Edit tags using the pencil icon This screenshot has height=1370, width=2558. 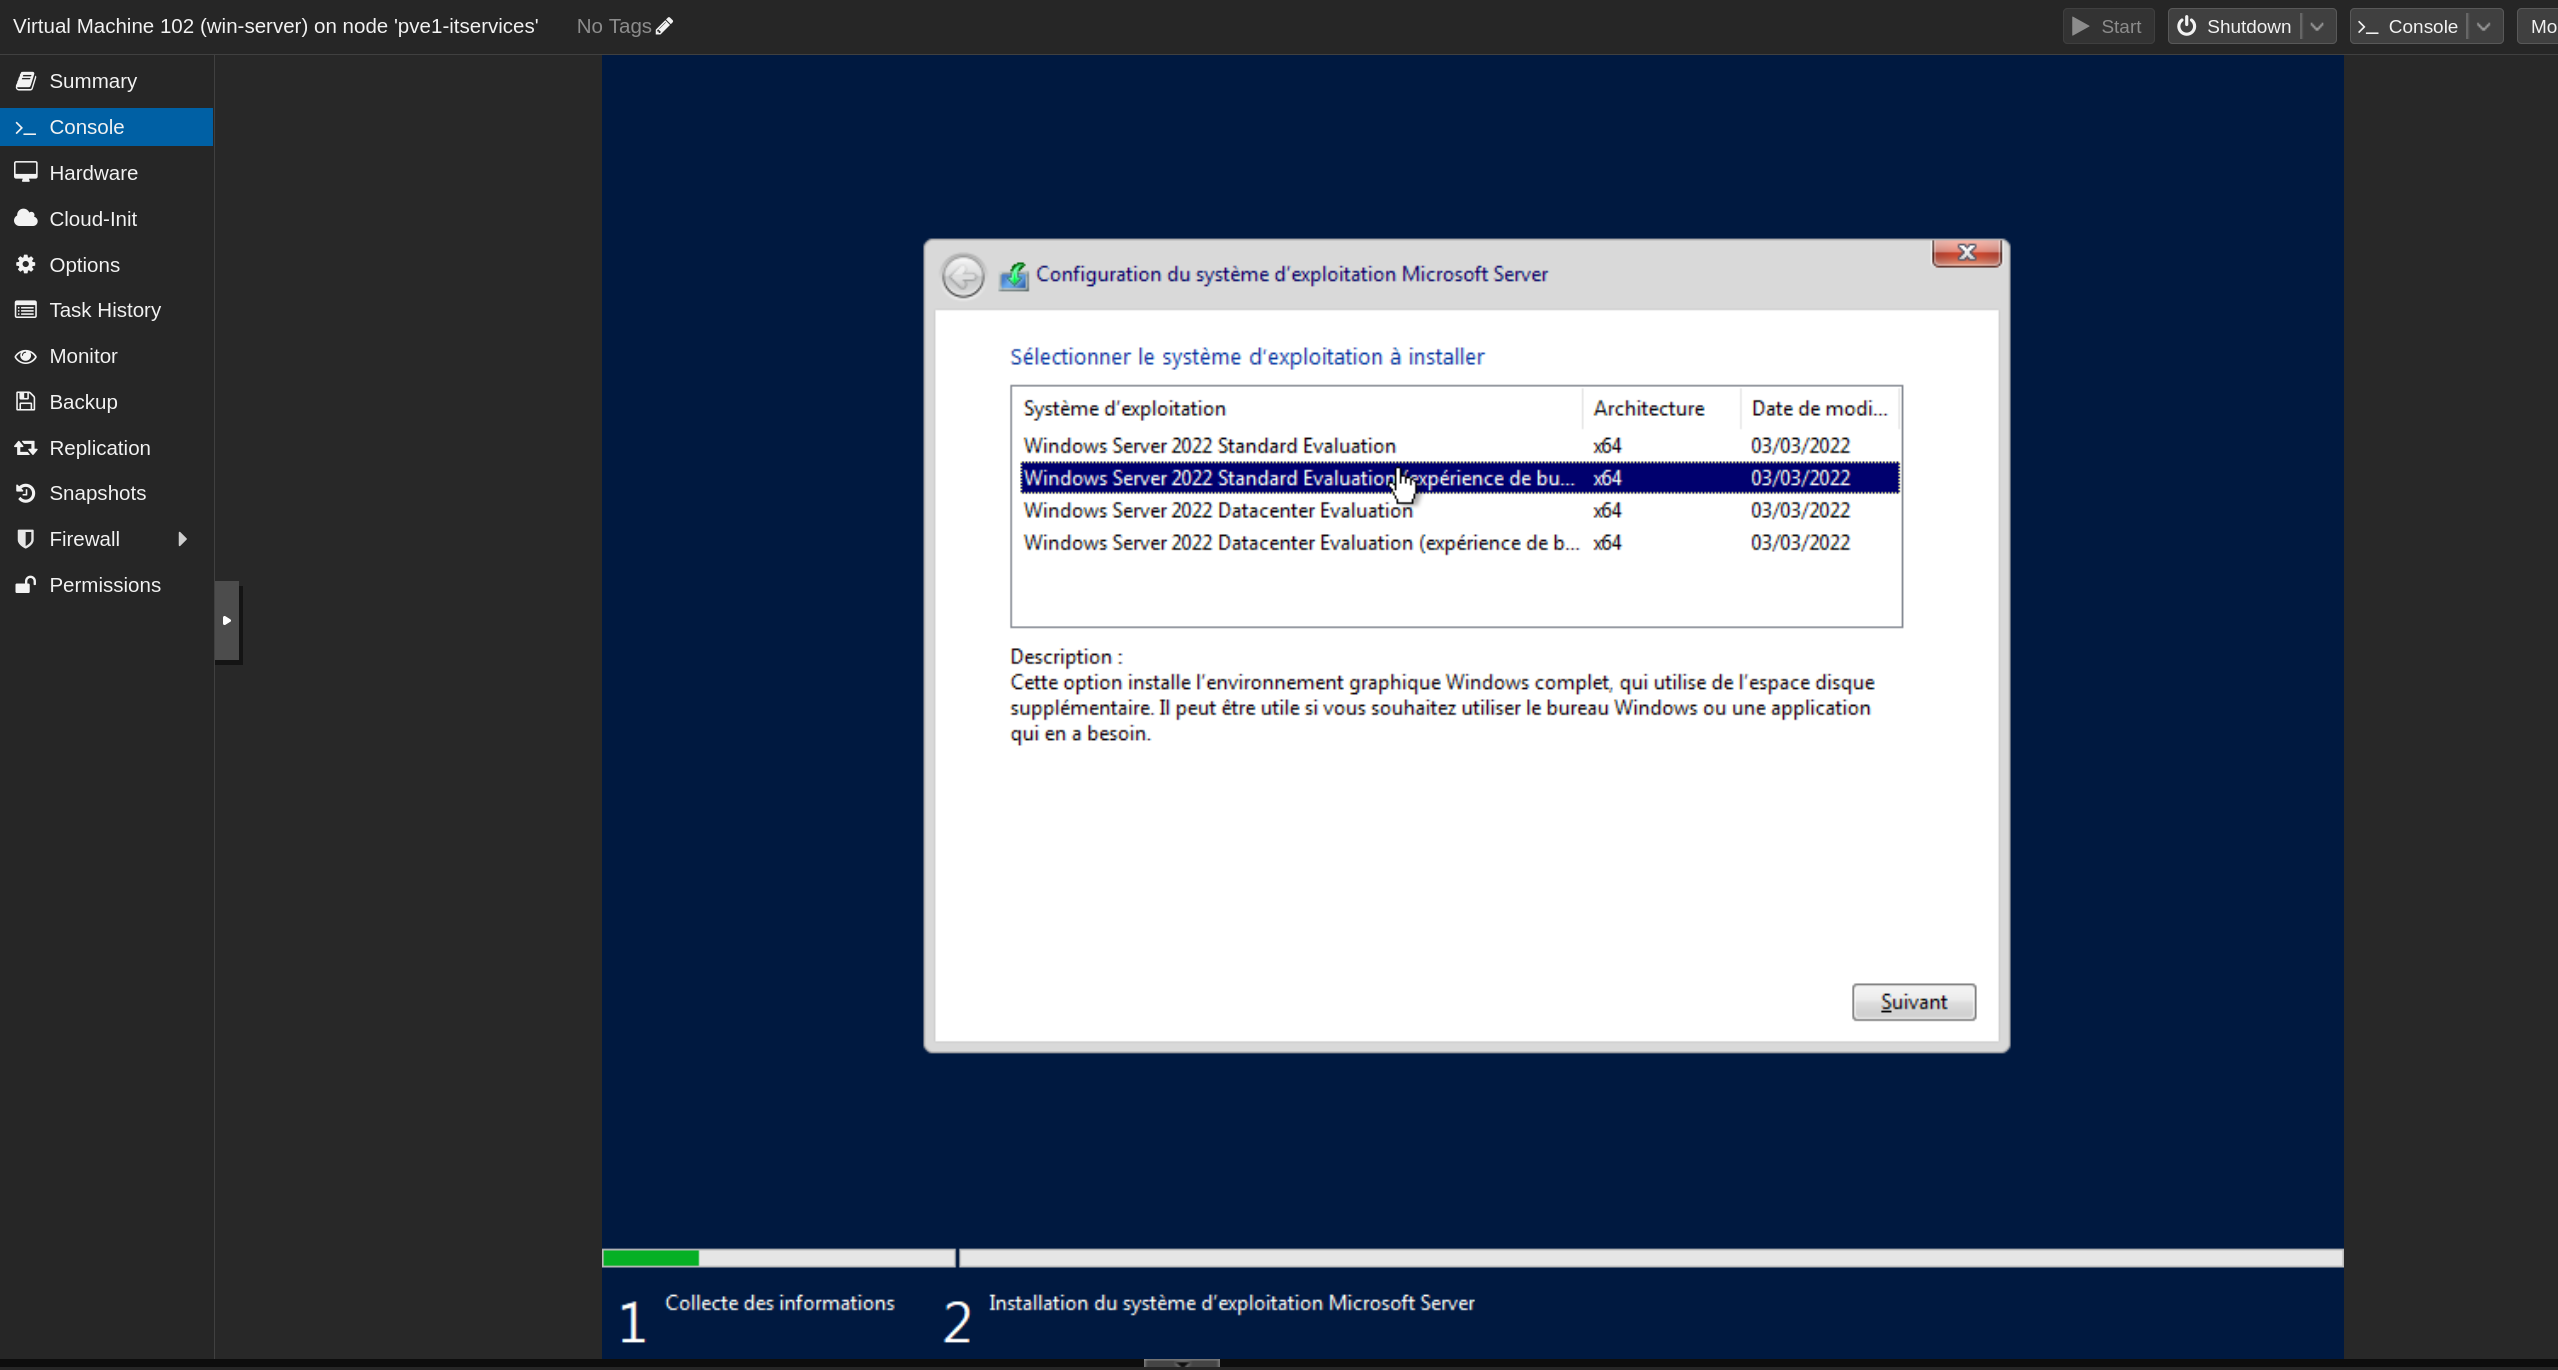click(665, 26)
